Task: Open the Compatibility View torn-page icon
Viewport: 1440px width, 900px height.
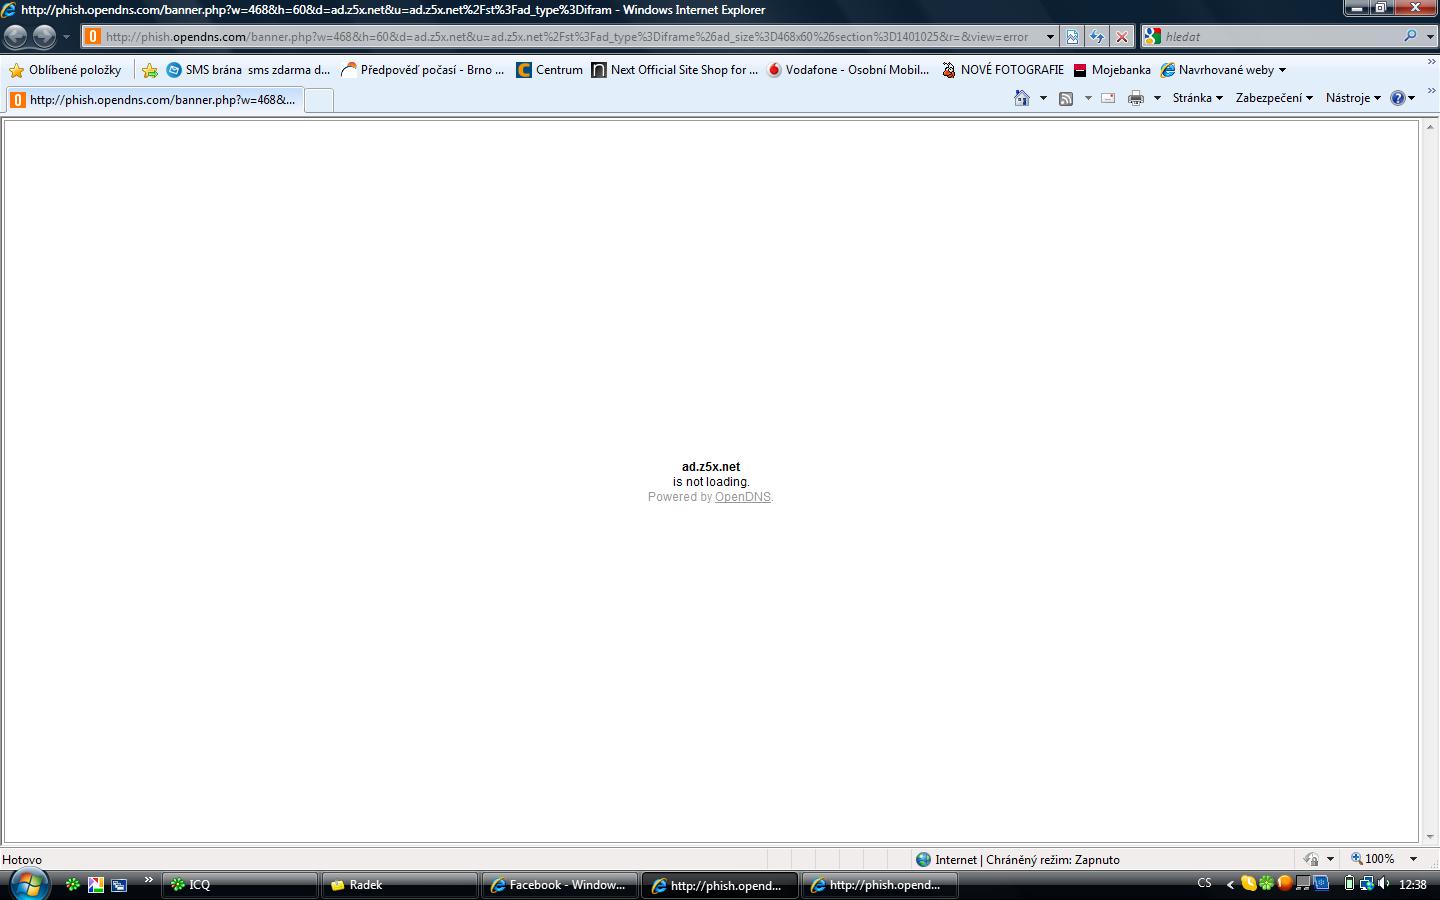Action: [x=1072, y=37]
